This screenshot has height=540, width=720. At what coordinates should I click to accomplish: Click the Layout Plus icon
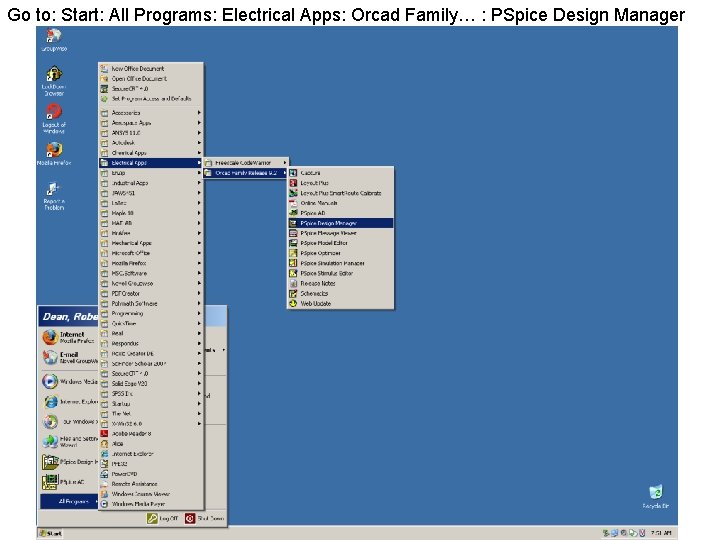(293, 183)
